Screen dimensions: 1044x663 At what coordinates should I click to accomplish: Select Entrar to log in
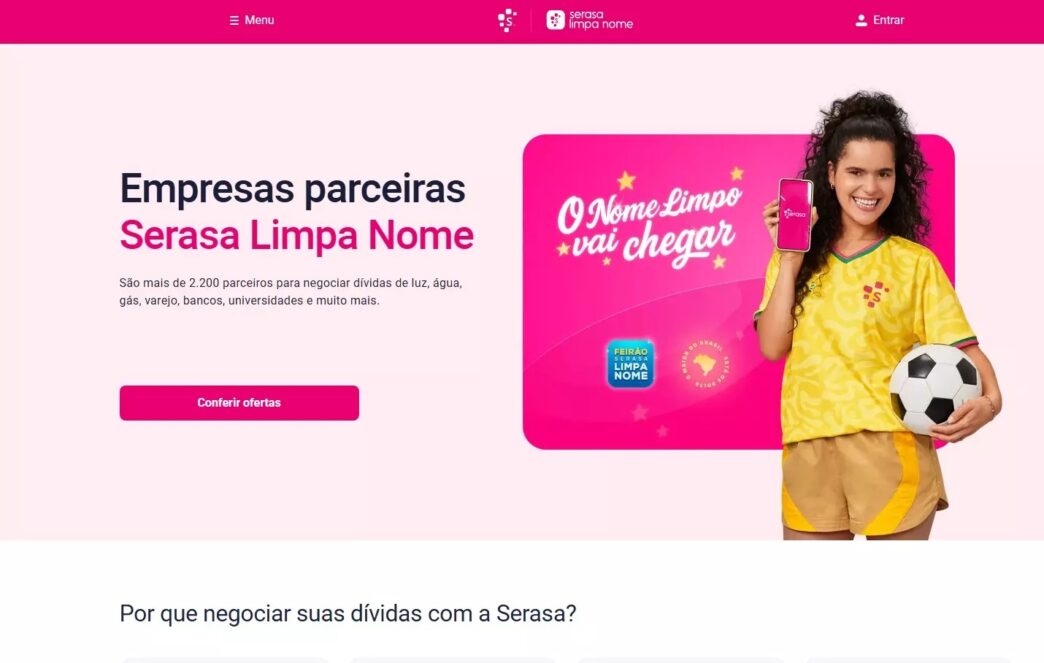[x=888, y=20]
